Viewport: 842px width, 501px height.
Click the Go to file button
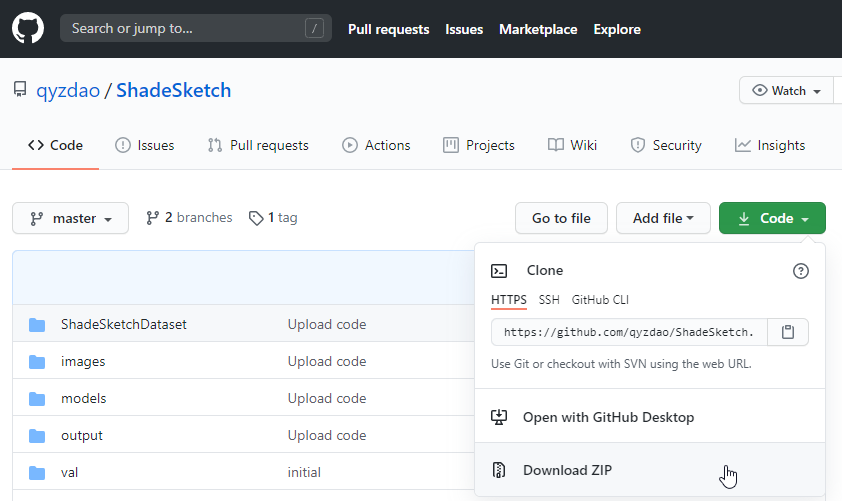(x=561, y=218)
